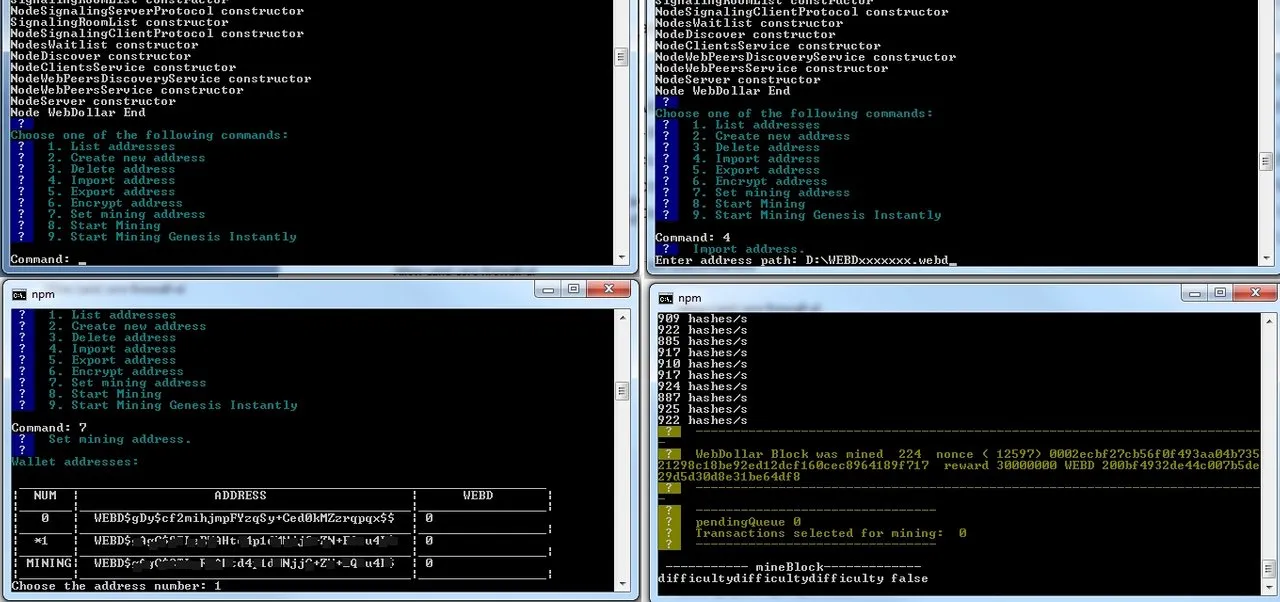This screenshot has height=602, width=1280.
Task: Click 'Node WebDollar End' in the Import-address window
Action: 723,91
